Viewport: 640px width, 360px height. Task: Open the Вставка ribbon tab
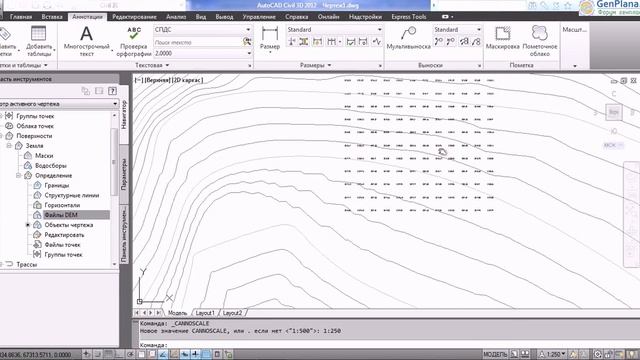click(52, 17)
